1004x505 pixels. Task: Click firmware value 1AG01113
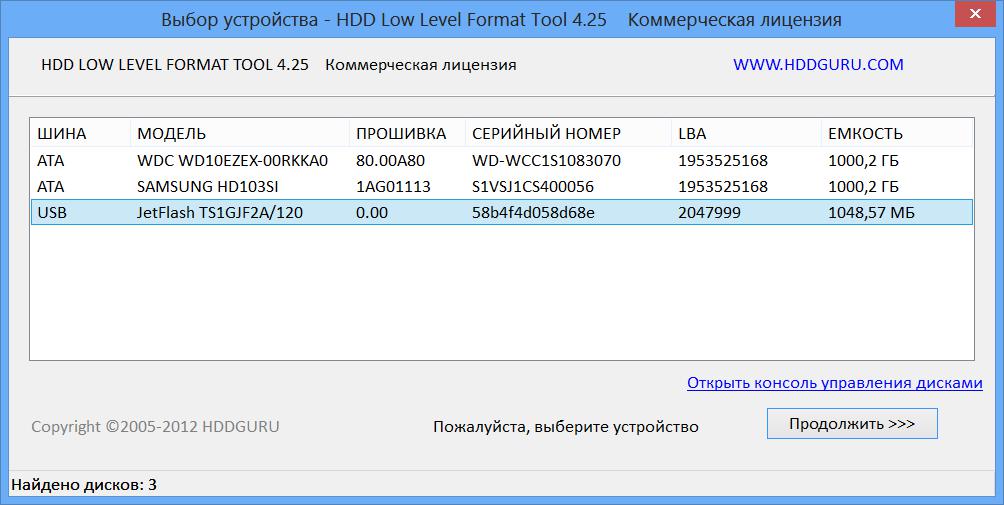coord(393,186)
